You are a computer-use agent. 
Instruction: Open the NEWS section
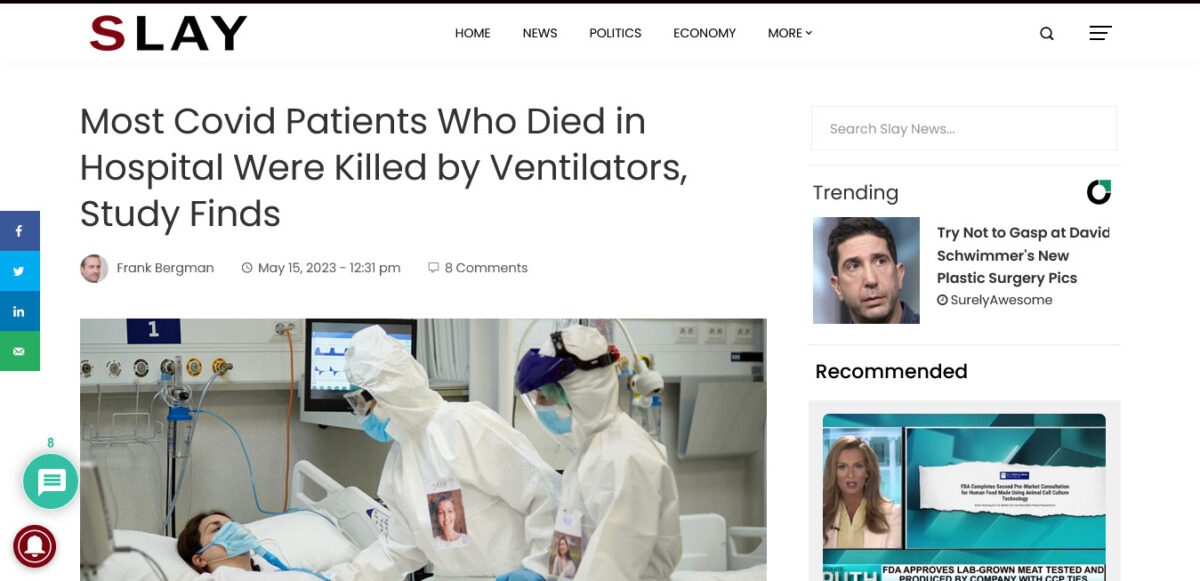tap(539, 33)
